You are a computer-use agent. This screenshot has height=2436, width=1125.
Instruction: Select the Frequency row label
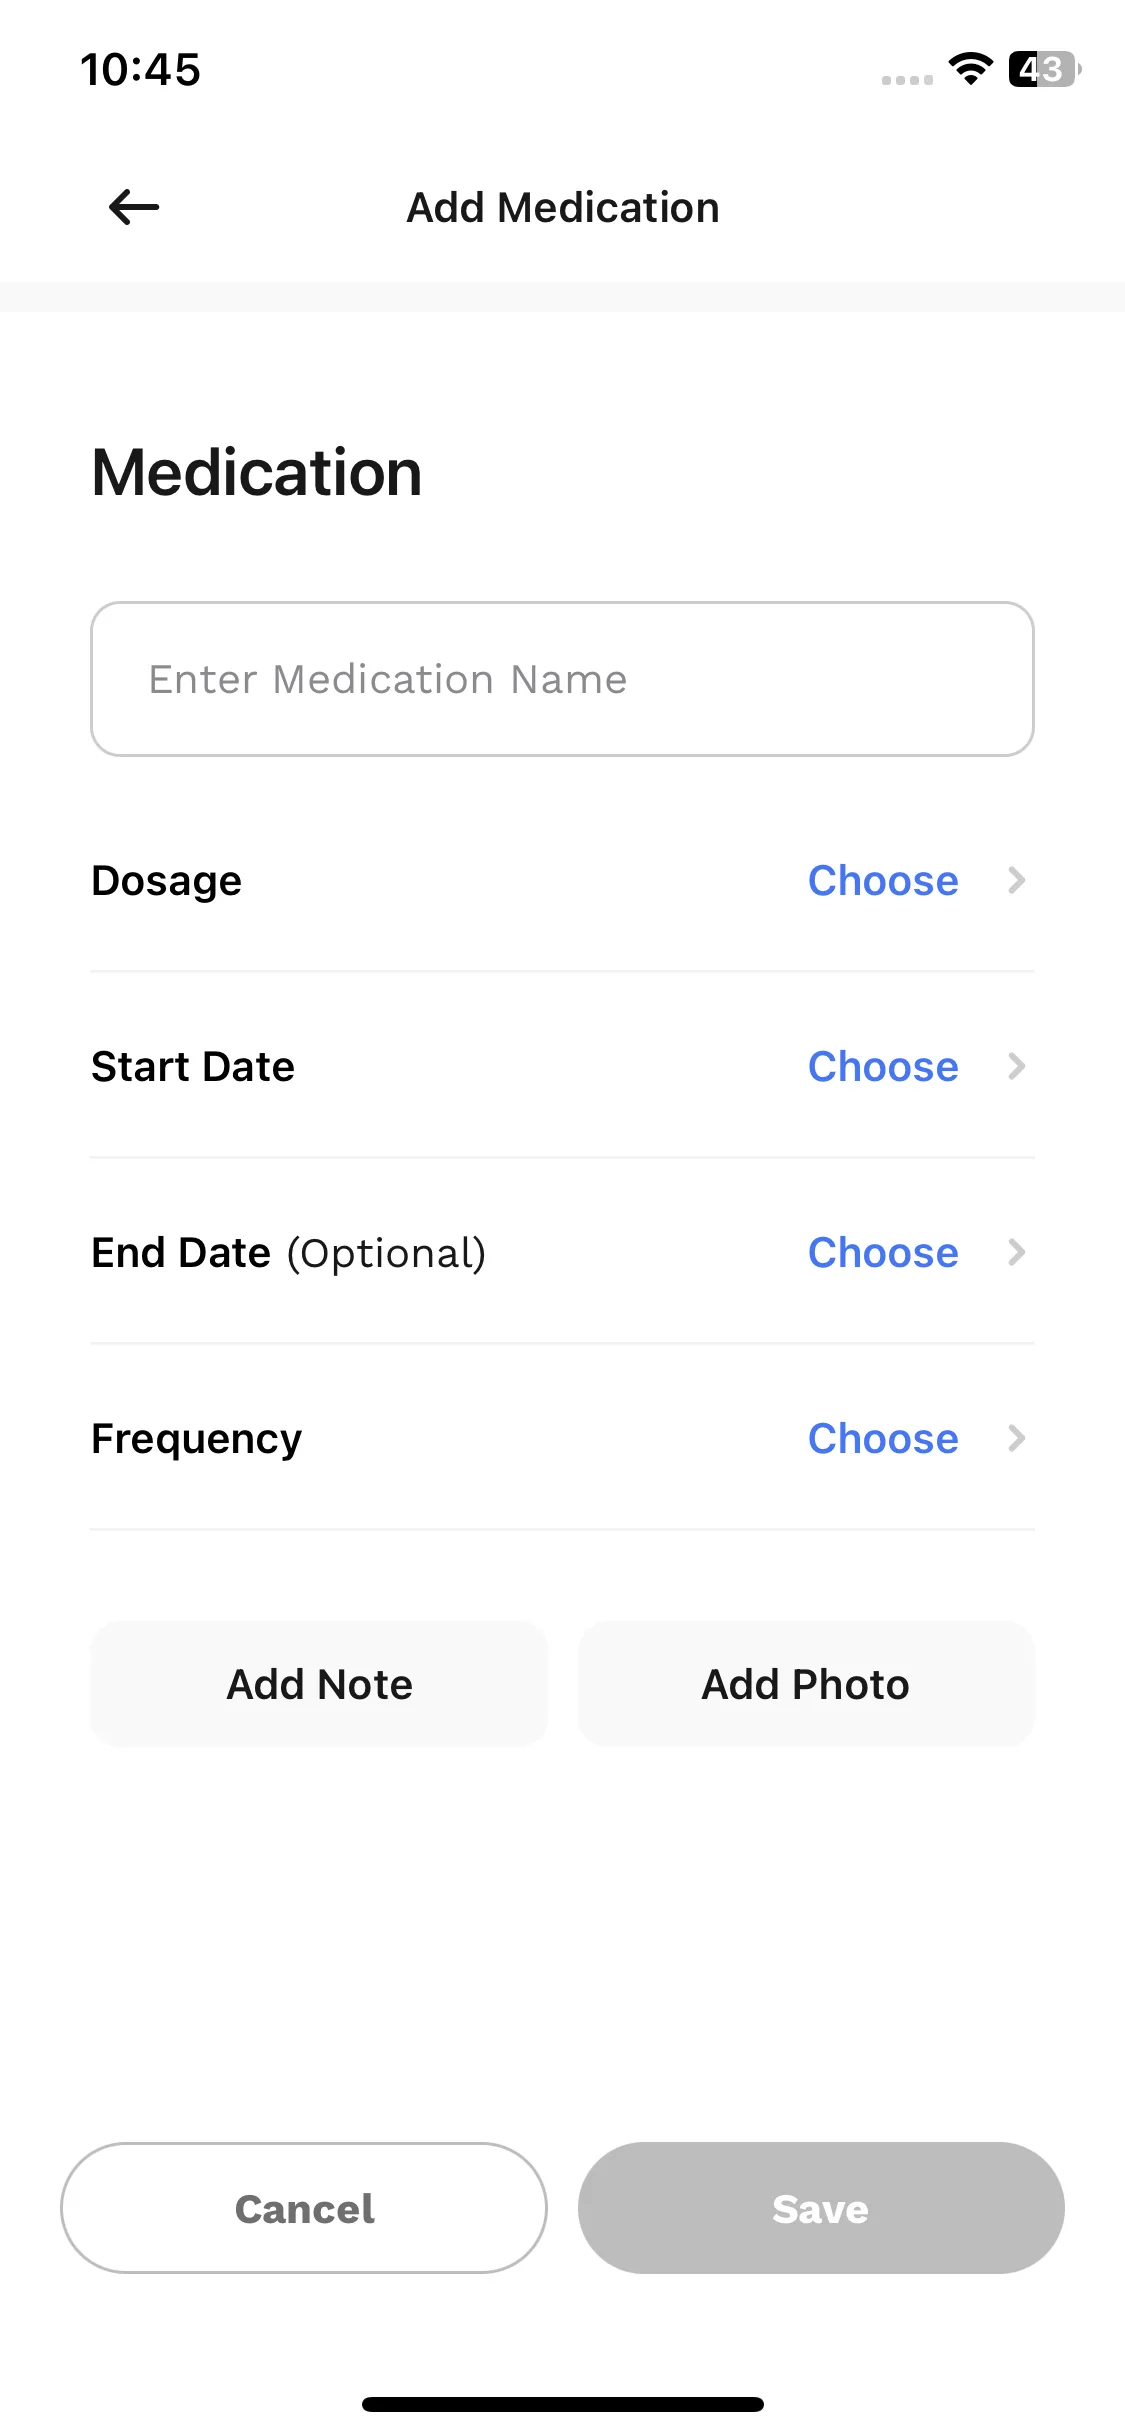pyautogui.click(x=196, y=1439)
